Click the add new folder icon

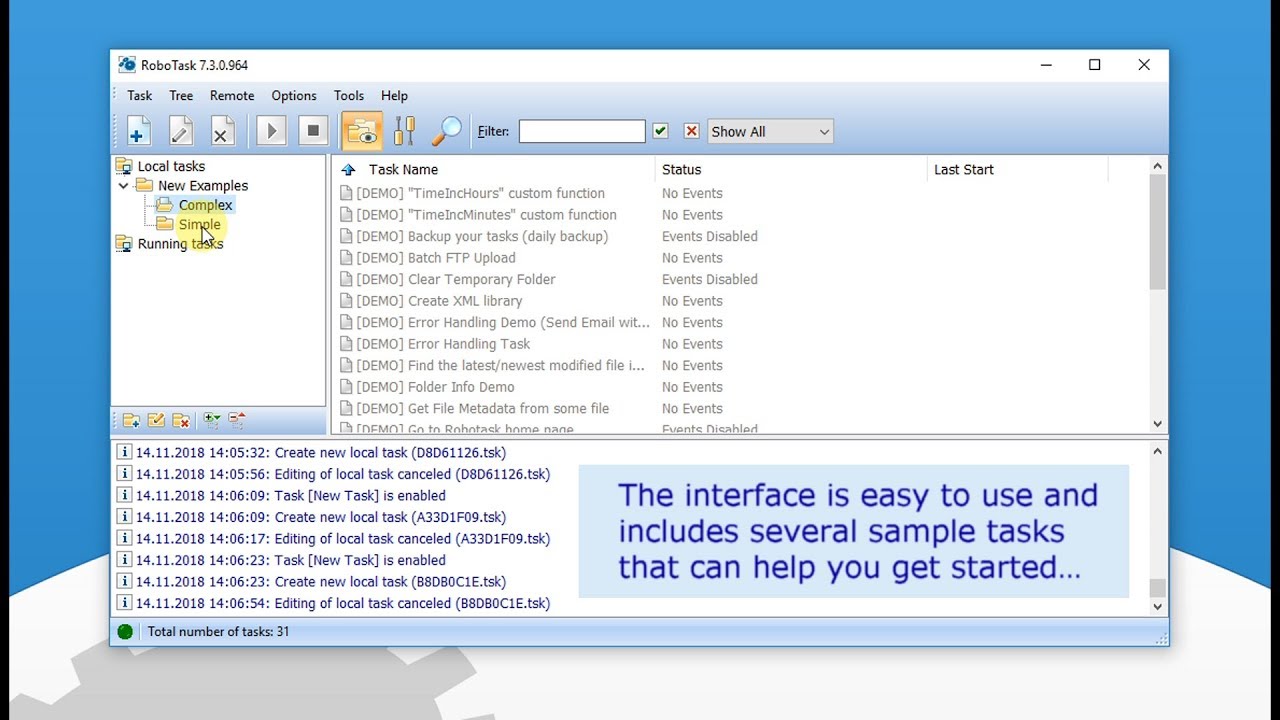tap(131, 421)
